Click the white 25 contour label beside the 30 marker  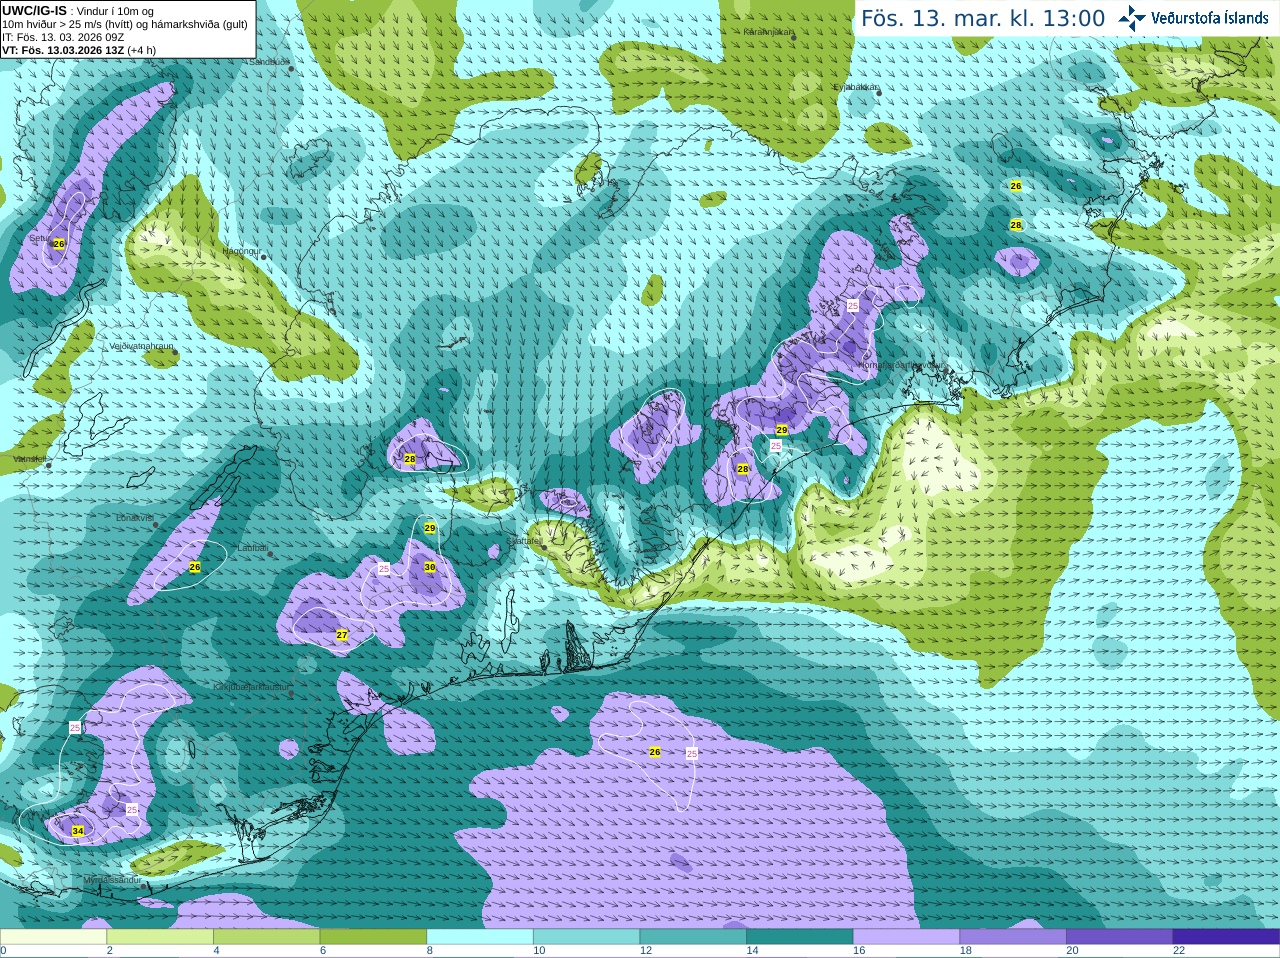[384, 568]
